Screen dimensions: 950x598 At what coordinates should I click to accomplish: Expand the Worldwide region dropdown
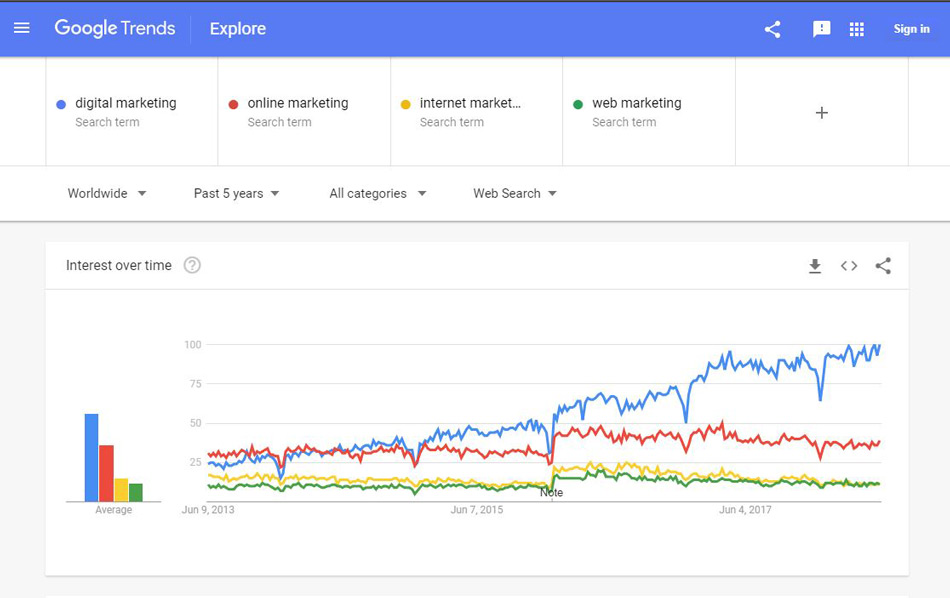click(107, 193)
